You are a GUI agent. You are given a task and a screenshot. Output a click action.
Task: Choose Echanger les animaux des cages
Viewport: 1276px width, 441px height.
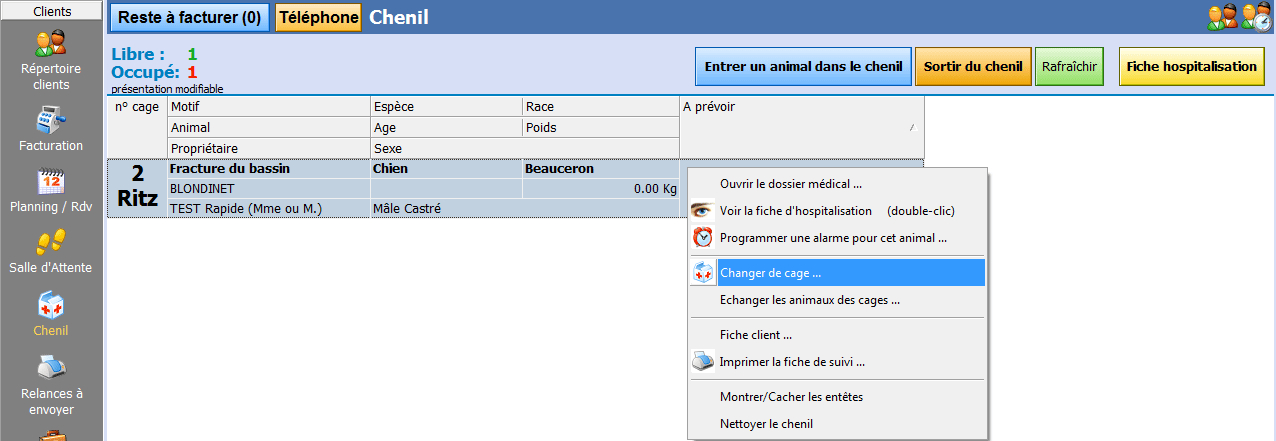click(809, 300)
